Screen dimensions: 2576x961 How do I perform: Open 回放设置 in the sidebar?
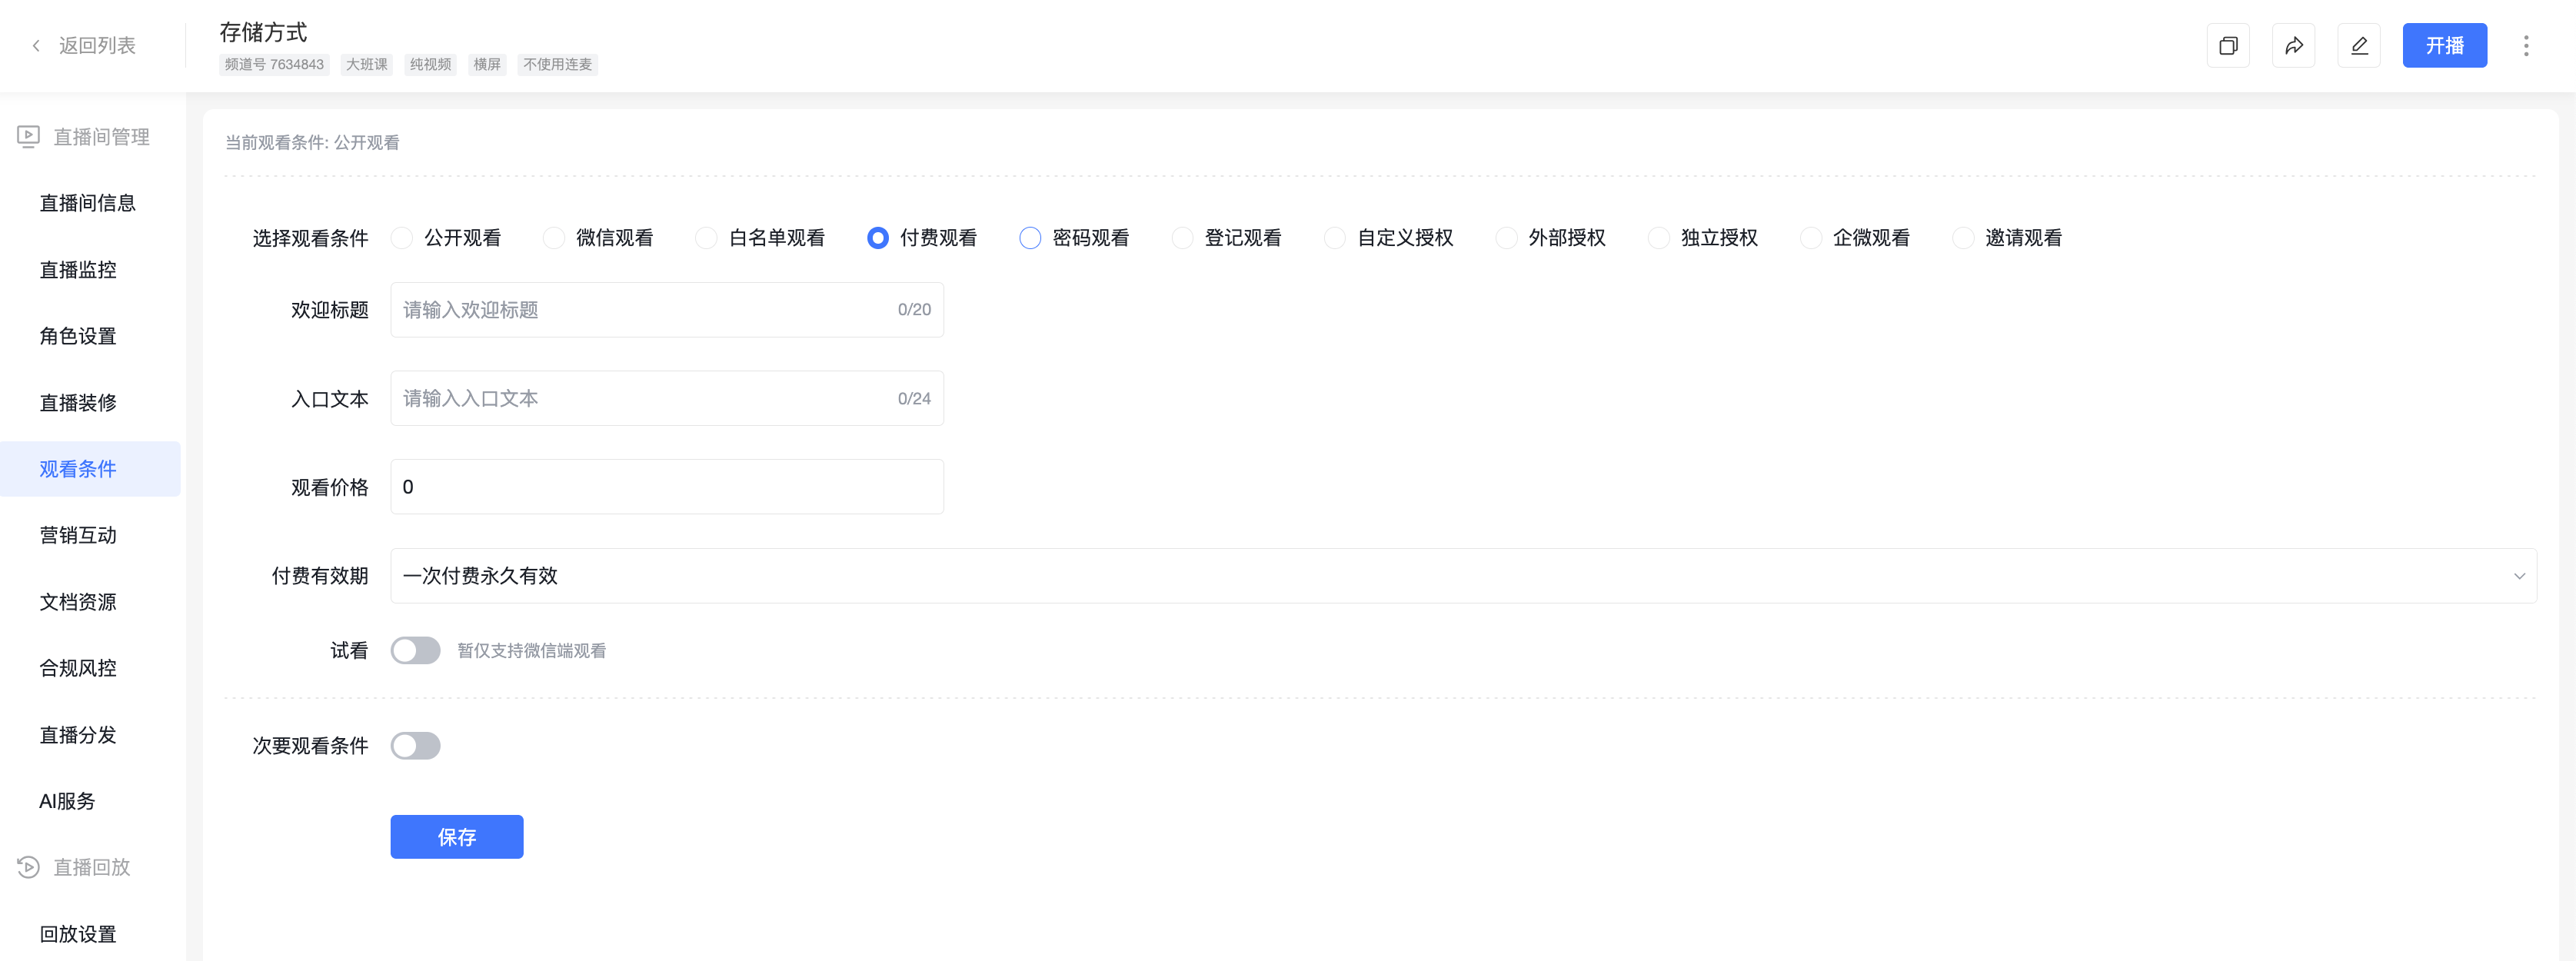(78, 934)
